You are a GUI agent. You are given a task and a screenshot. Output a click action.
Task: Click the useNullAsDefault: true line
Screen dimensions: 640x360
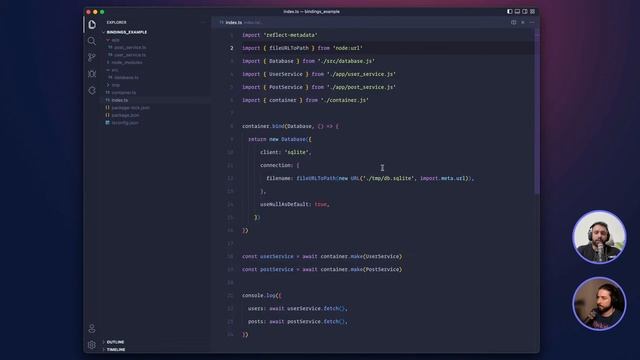pos(295,204)
